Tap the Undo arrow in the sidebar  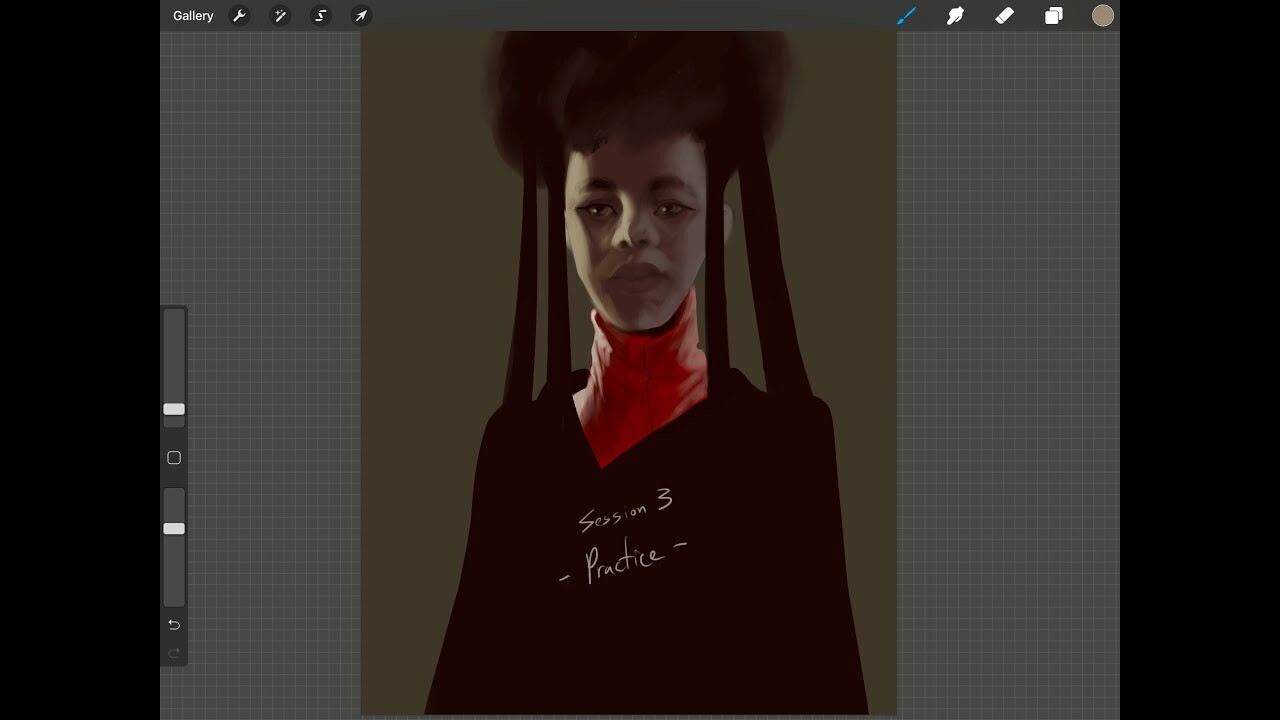coord(174,624)
